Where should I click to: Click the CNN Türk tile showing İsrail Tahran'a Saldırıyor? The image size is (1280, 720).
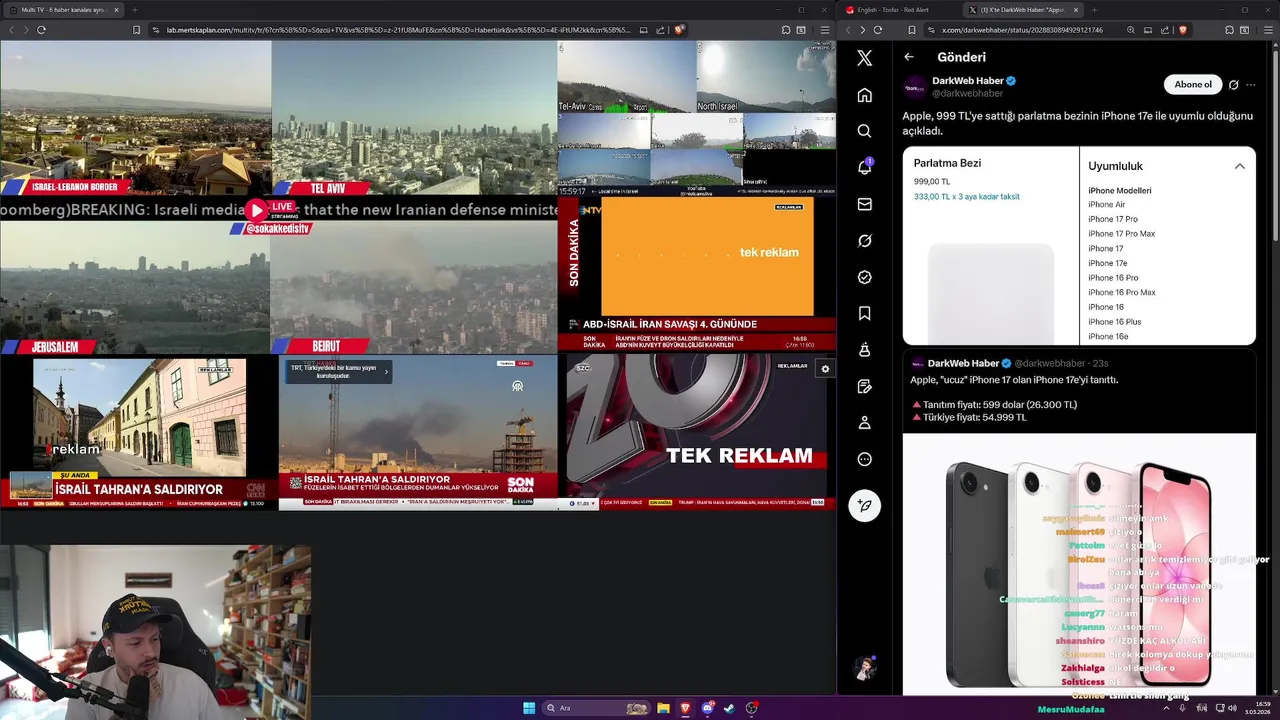tap(139, 433)
